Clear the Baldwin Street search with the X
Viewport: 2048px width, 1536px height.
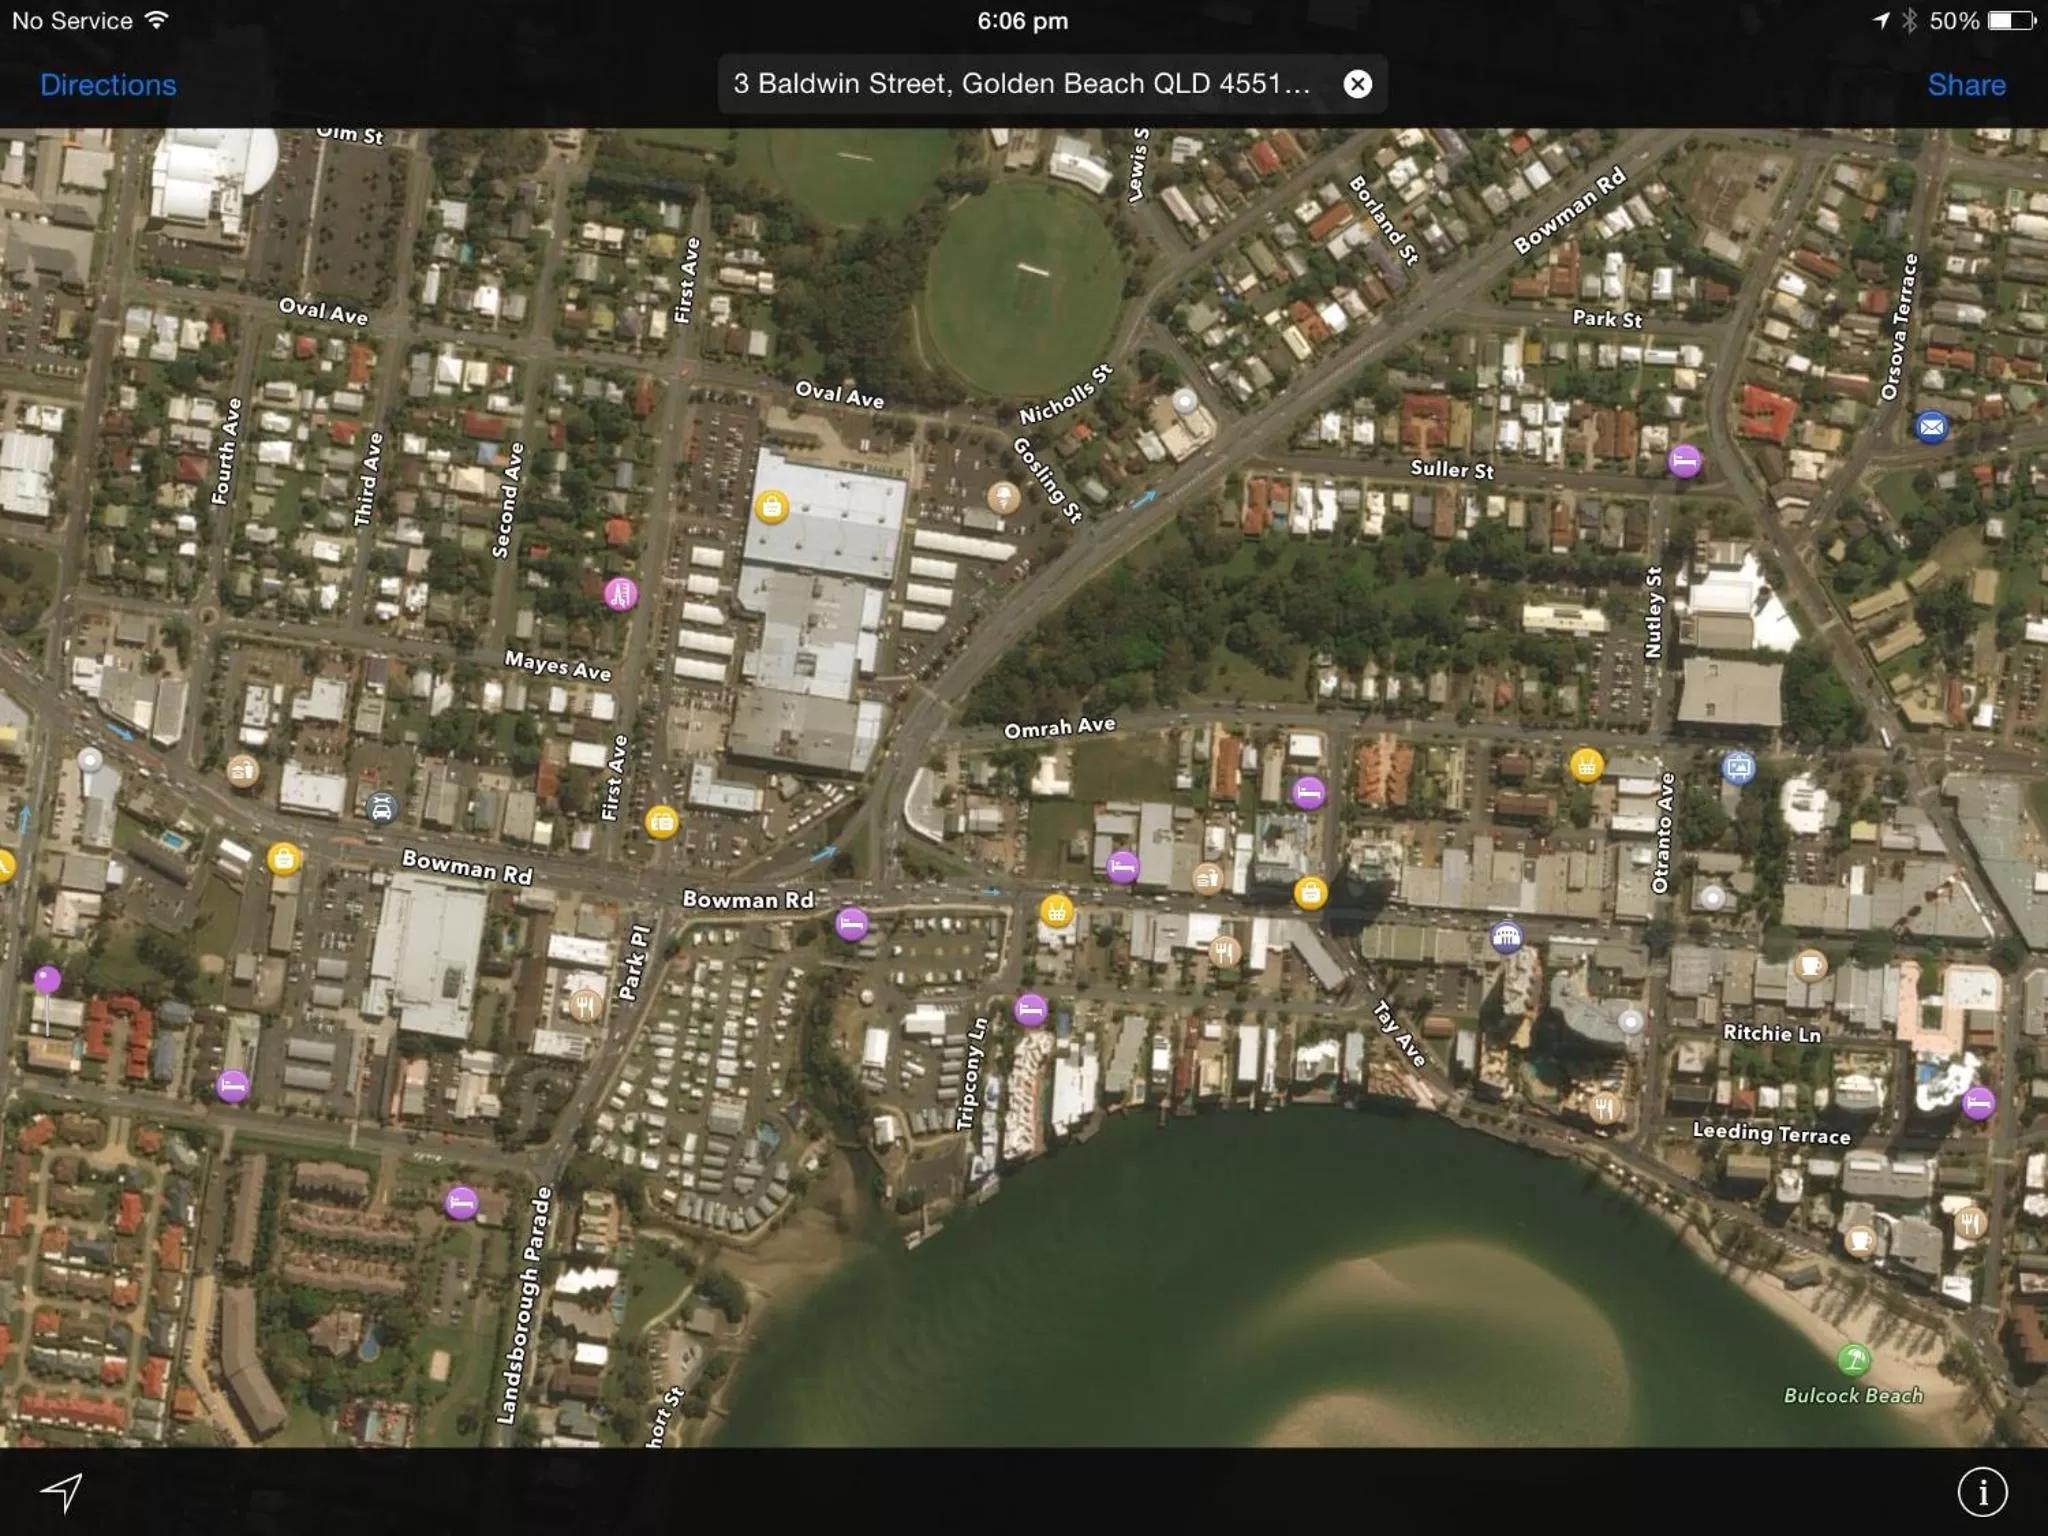(1358, 84)
